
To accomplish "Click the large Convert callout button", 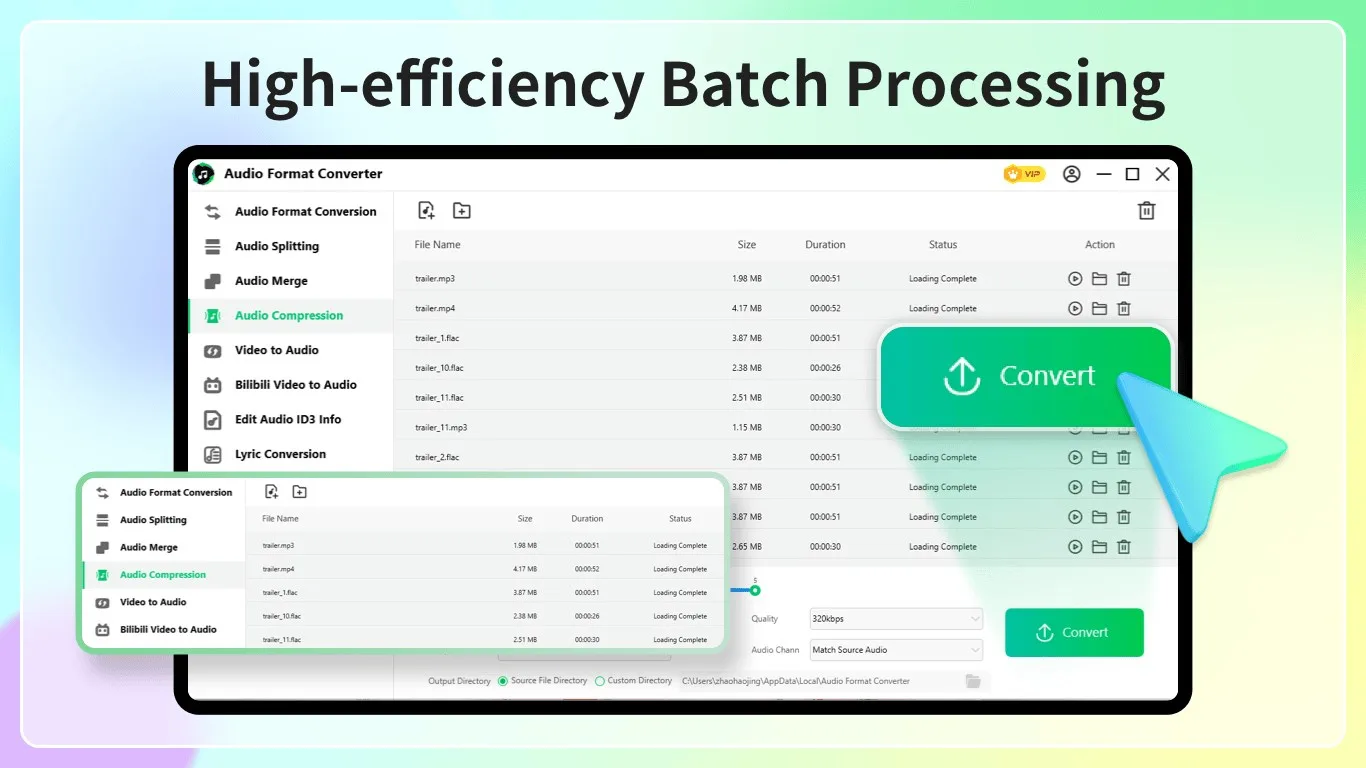I will pyautogui.click(x=1024, y=376).
